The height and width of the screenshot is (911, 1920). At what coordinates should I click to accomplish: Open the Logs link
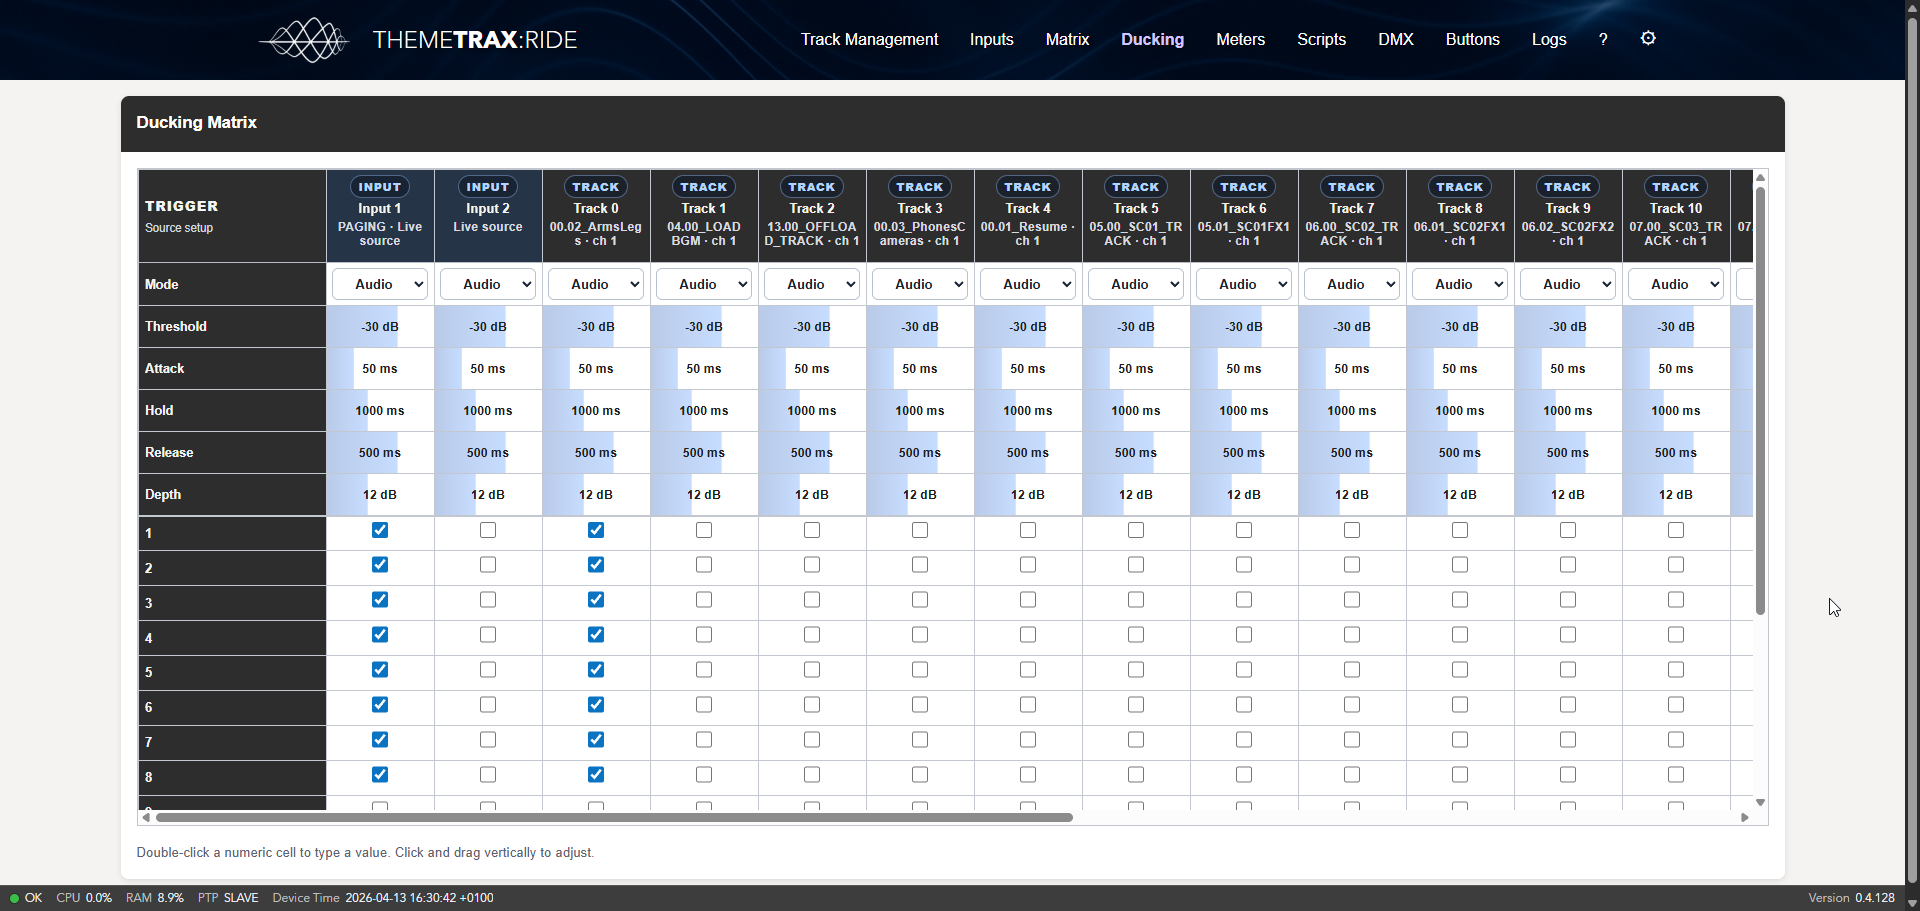1548,40
